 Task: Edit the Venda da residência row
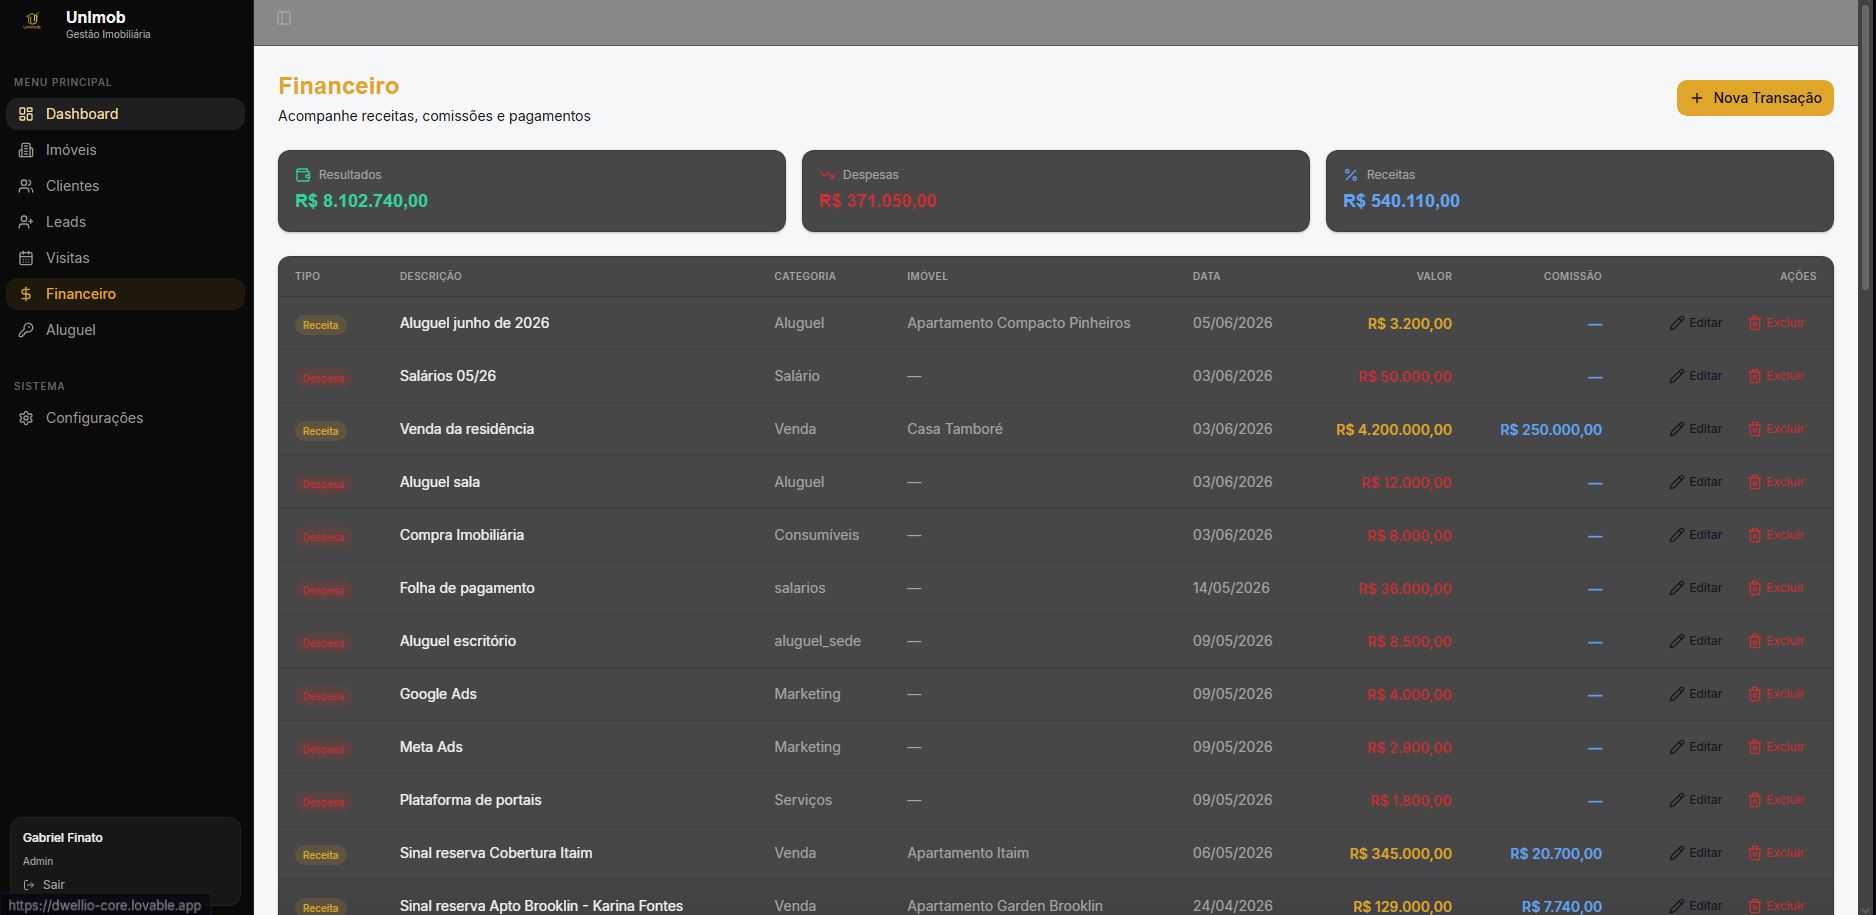coord(1696,429)
